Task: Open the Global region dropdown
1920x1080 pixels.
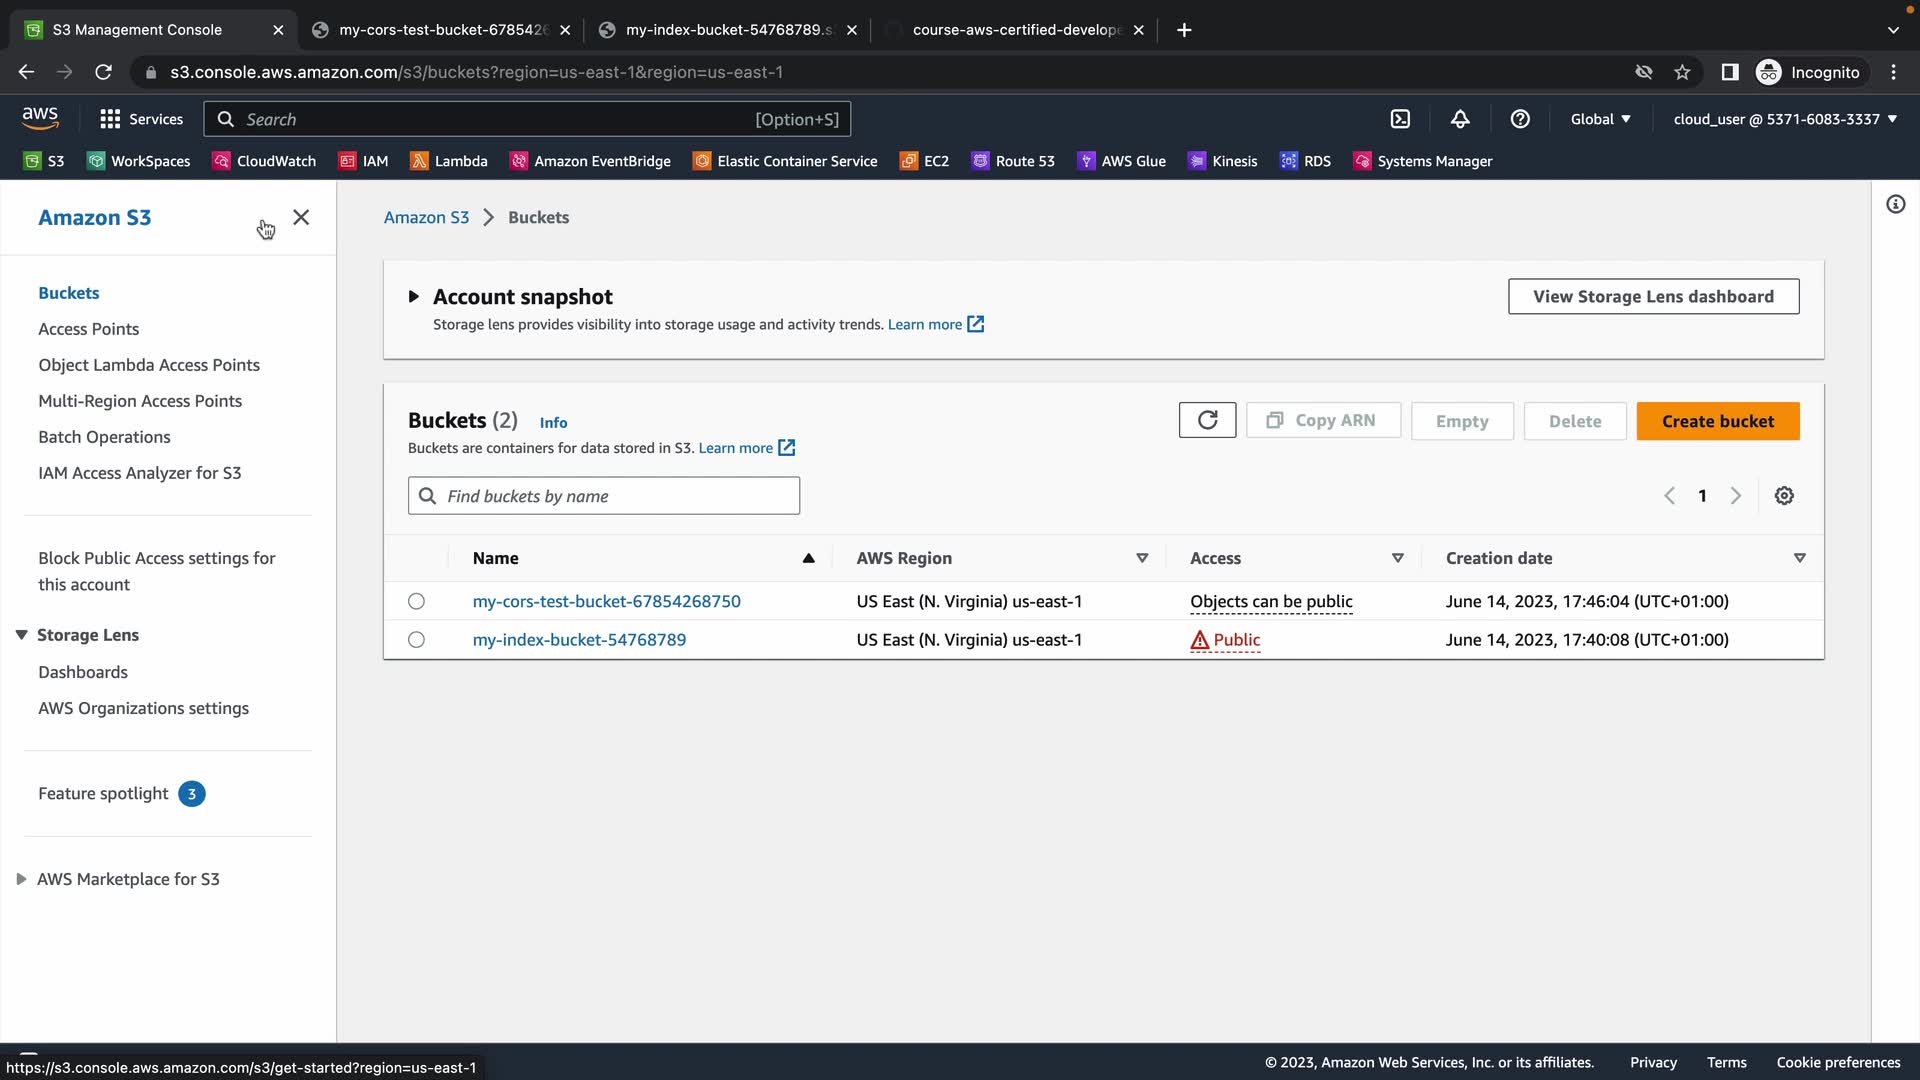Action: pyautogui.click(x=1600, y=119)
